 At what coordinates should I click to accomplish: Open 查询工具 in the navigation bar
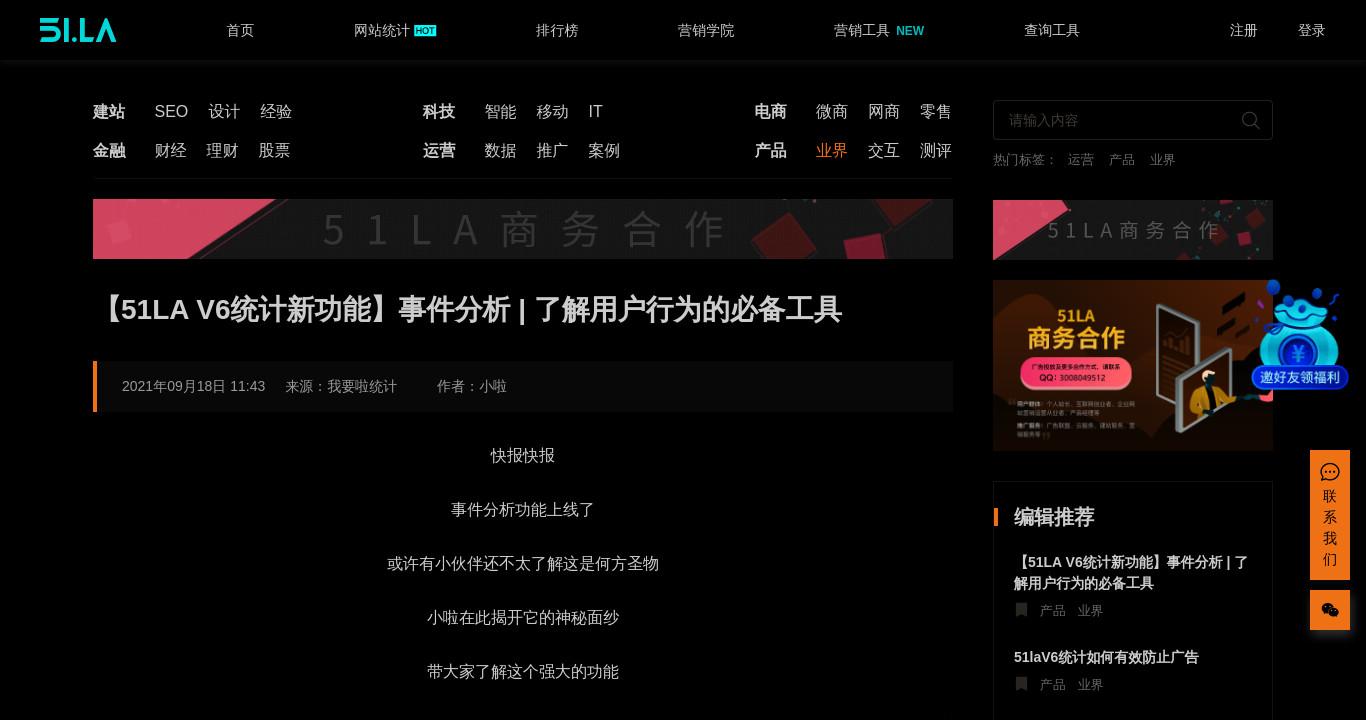point(1052,31)
